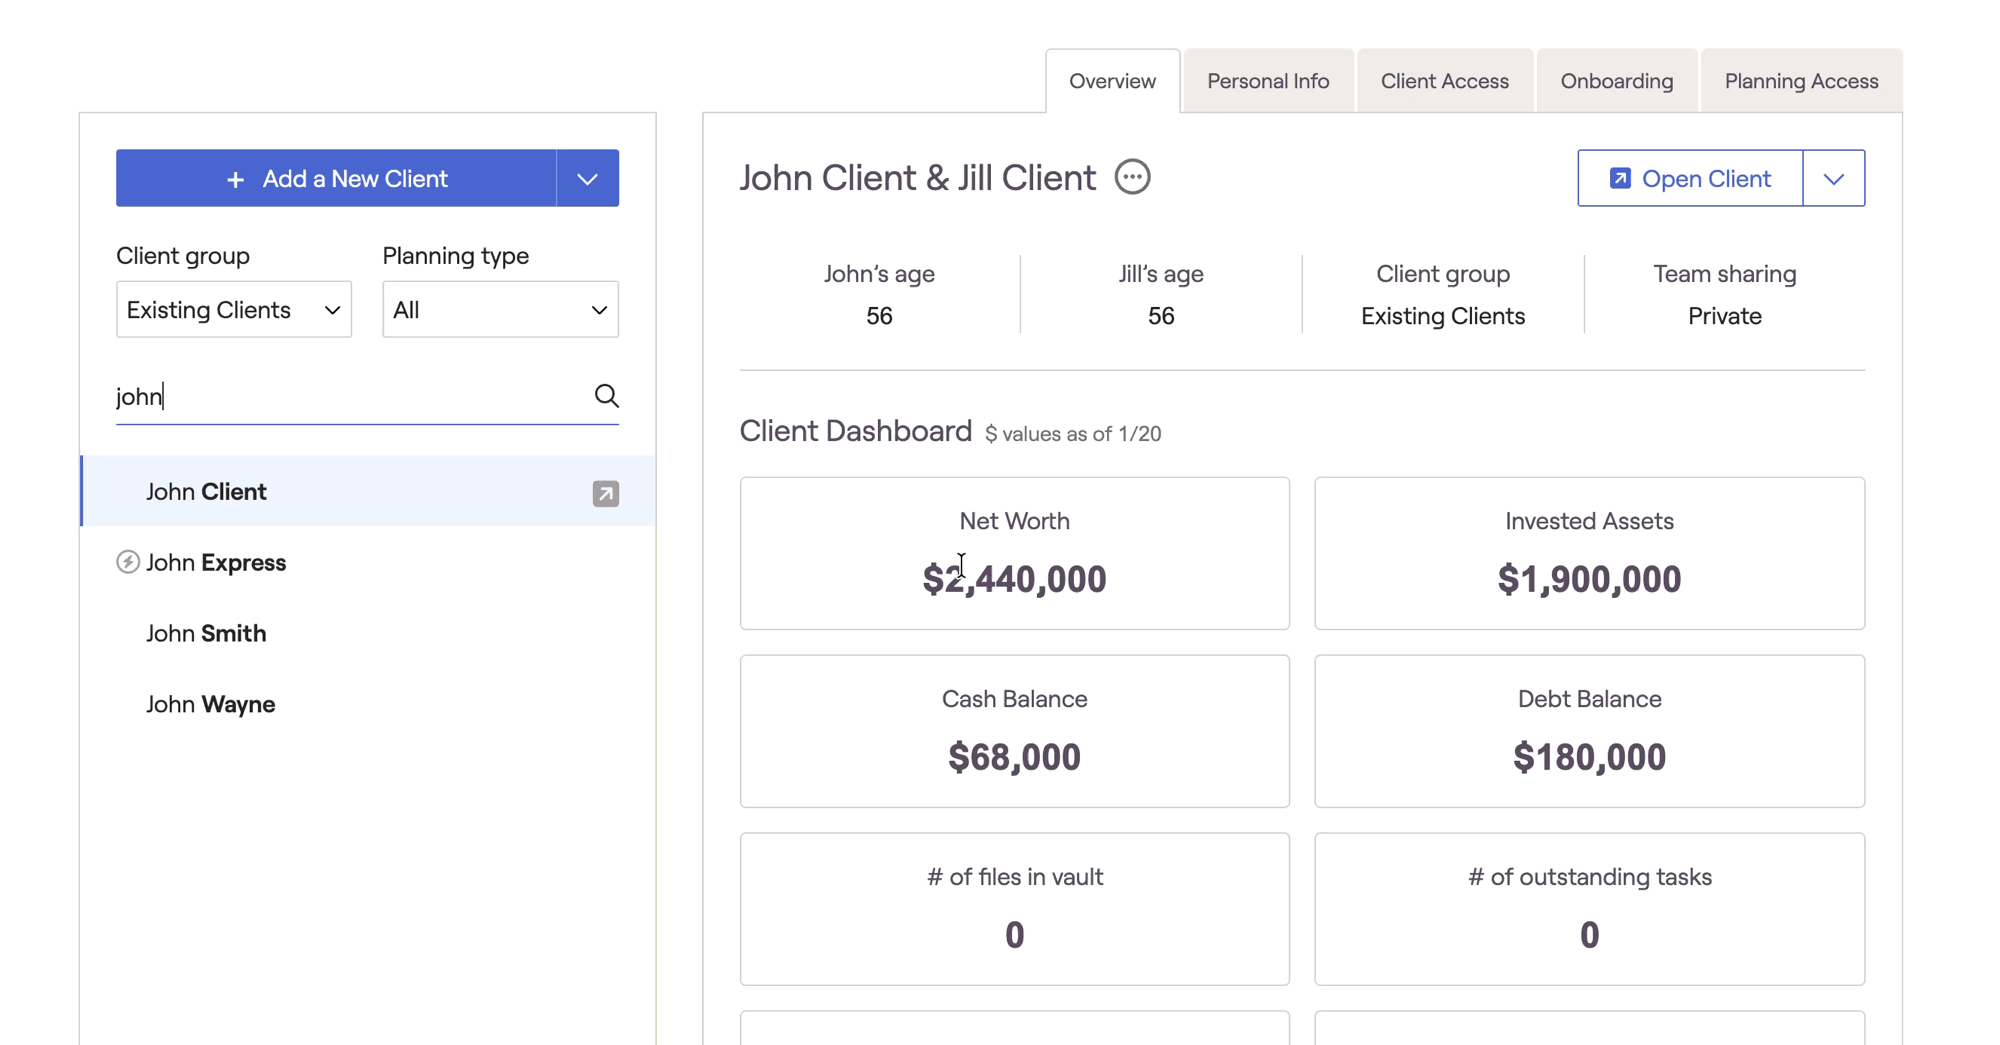Viewport: 2000px width, 1045px height.
Task: Click the Net Worth dashboard card
Action: coord(1014,553)
